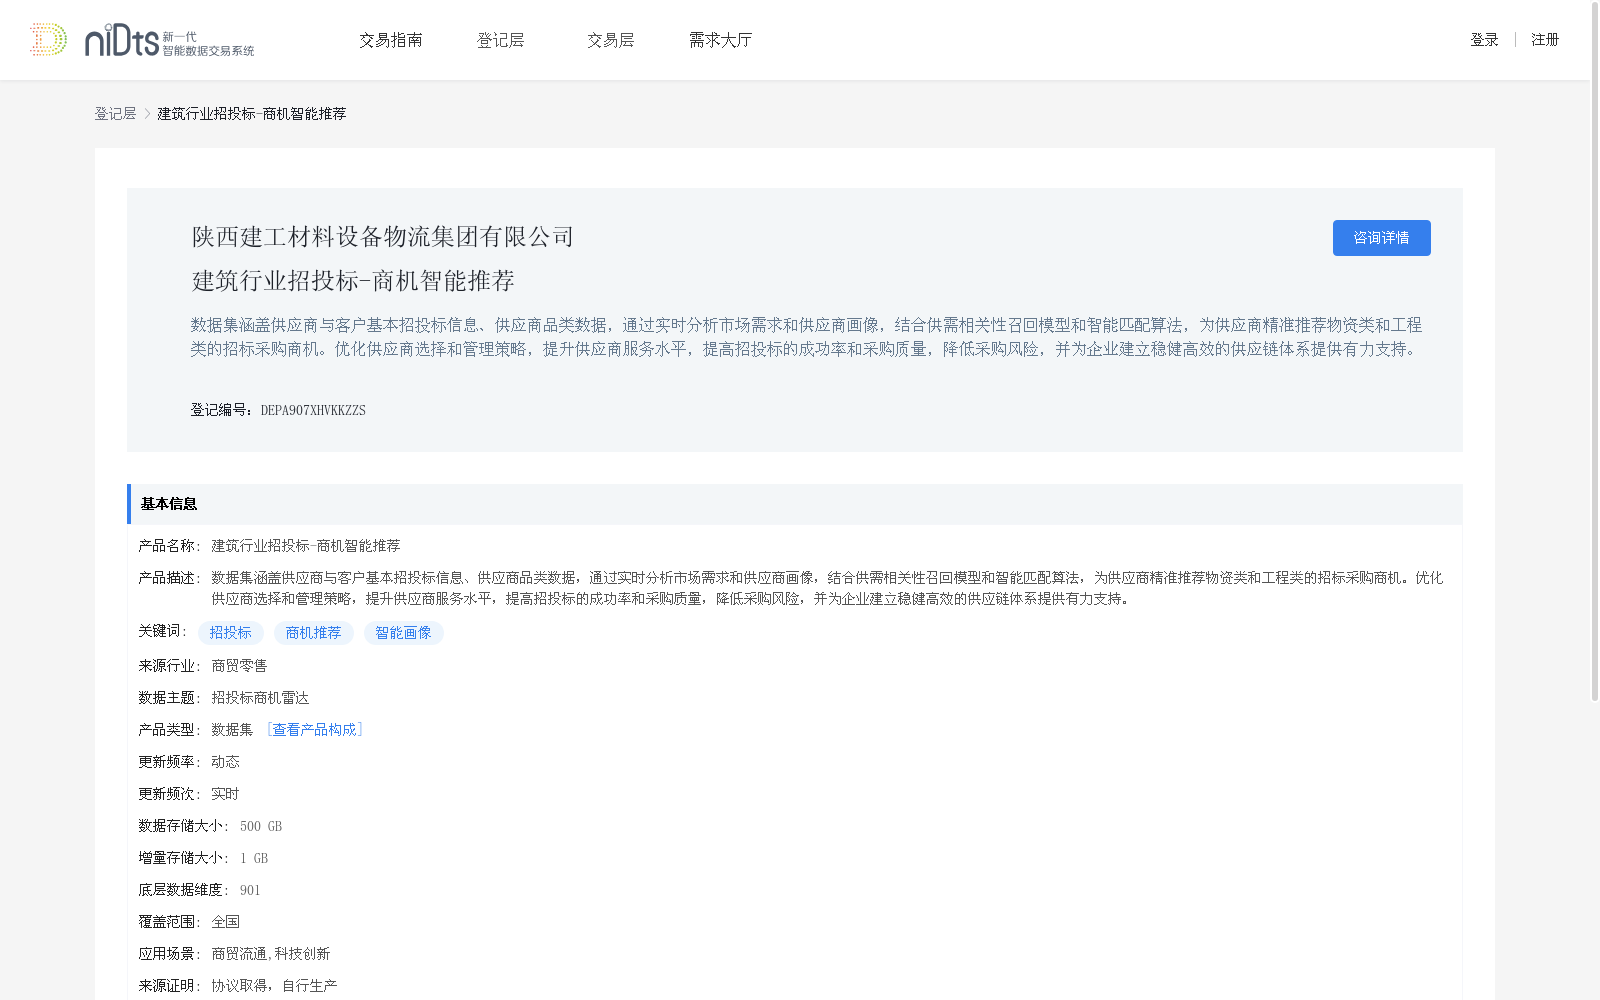The height and width of the screenshot is (1000, 1600).
Task: Click the 基本信息 section header
Action: pos(795,504)
